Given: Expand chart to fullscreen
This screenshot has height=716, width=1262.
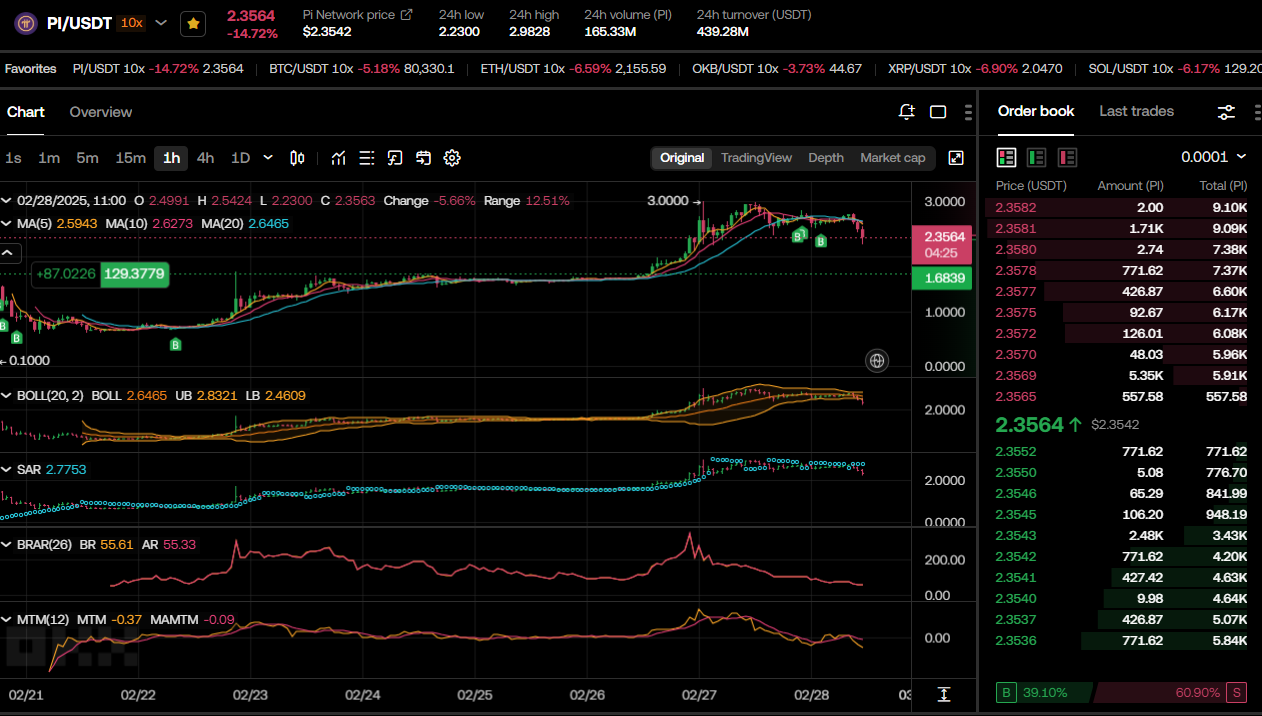Looking at the screenshot, I should click(956, 158).
